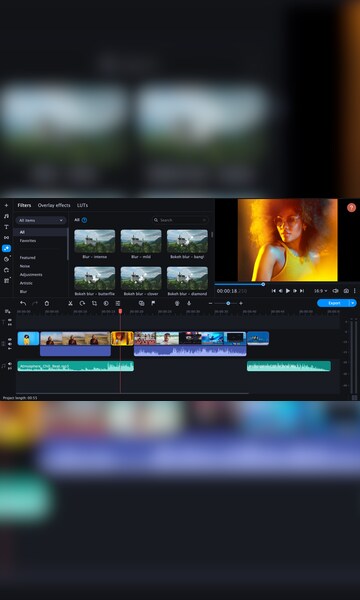Select Bokeh blur - diamond thumbnail

(x=187, y=278)
